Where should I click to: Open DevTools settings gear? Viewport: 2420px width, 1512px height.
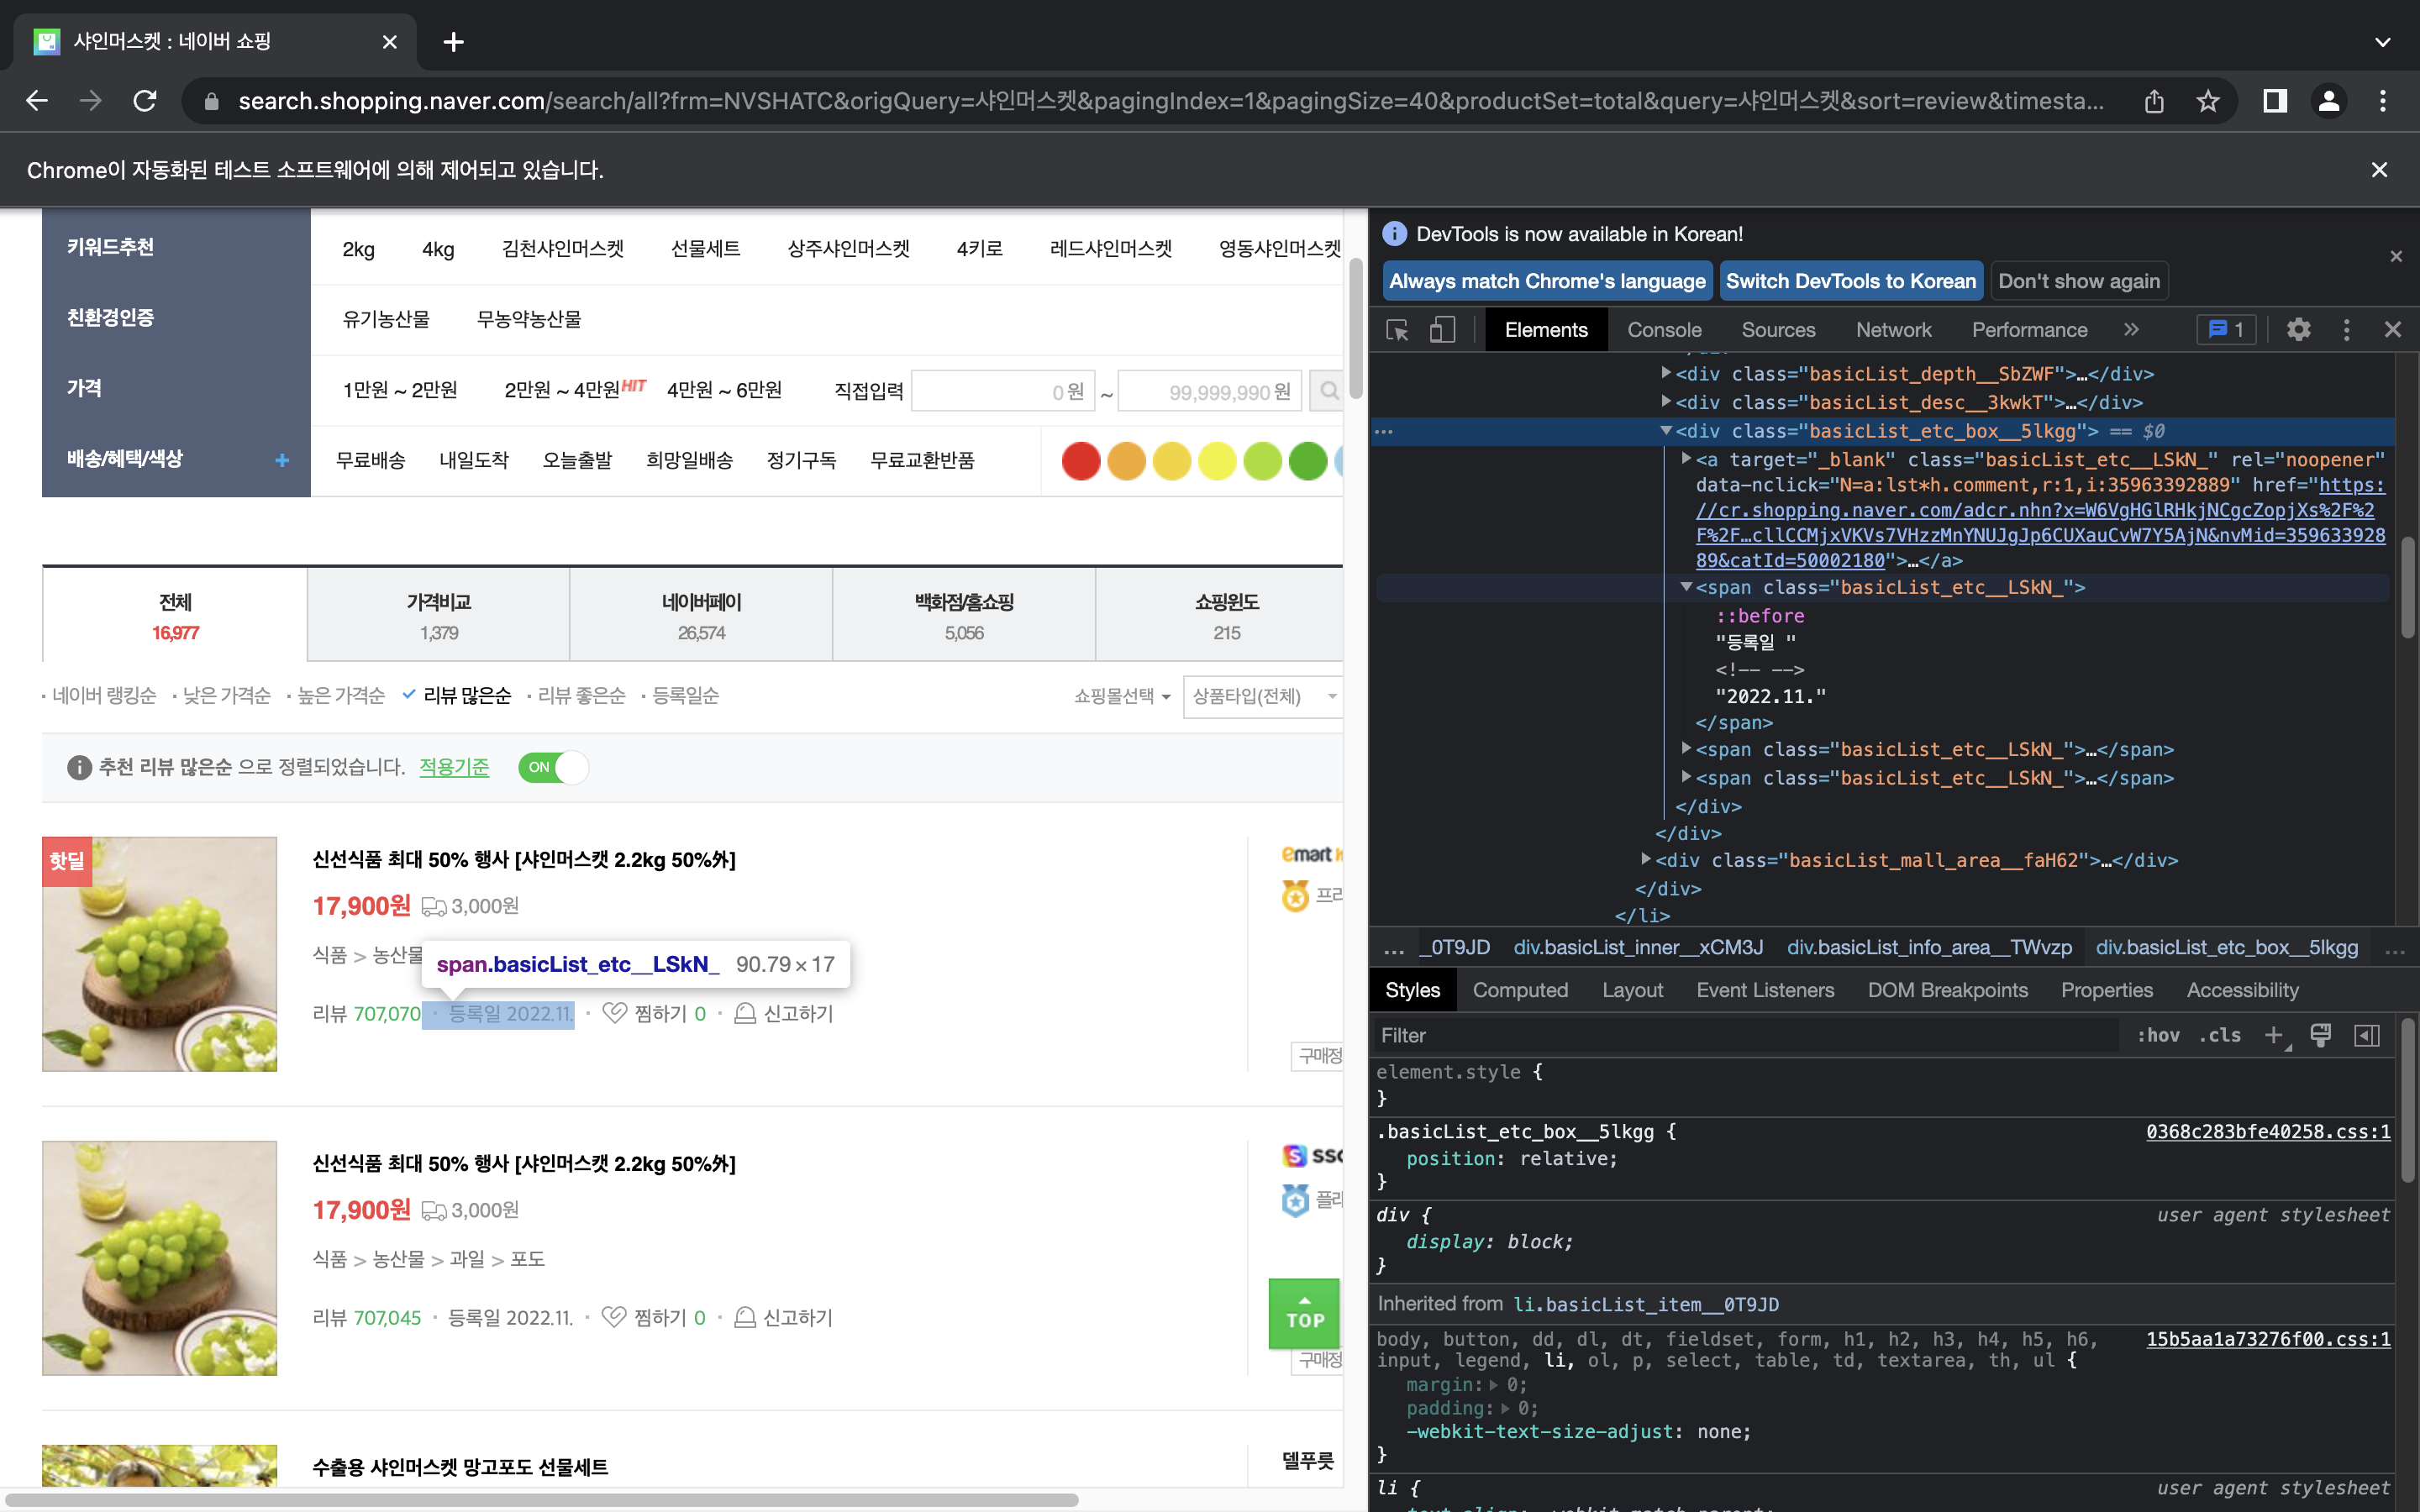(x=2299, y=330)
